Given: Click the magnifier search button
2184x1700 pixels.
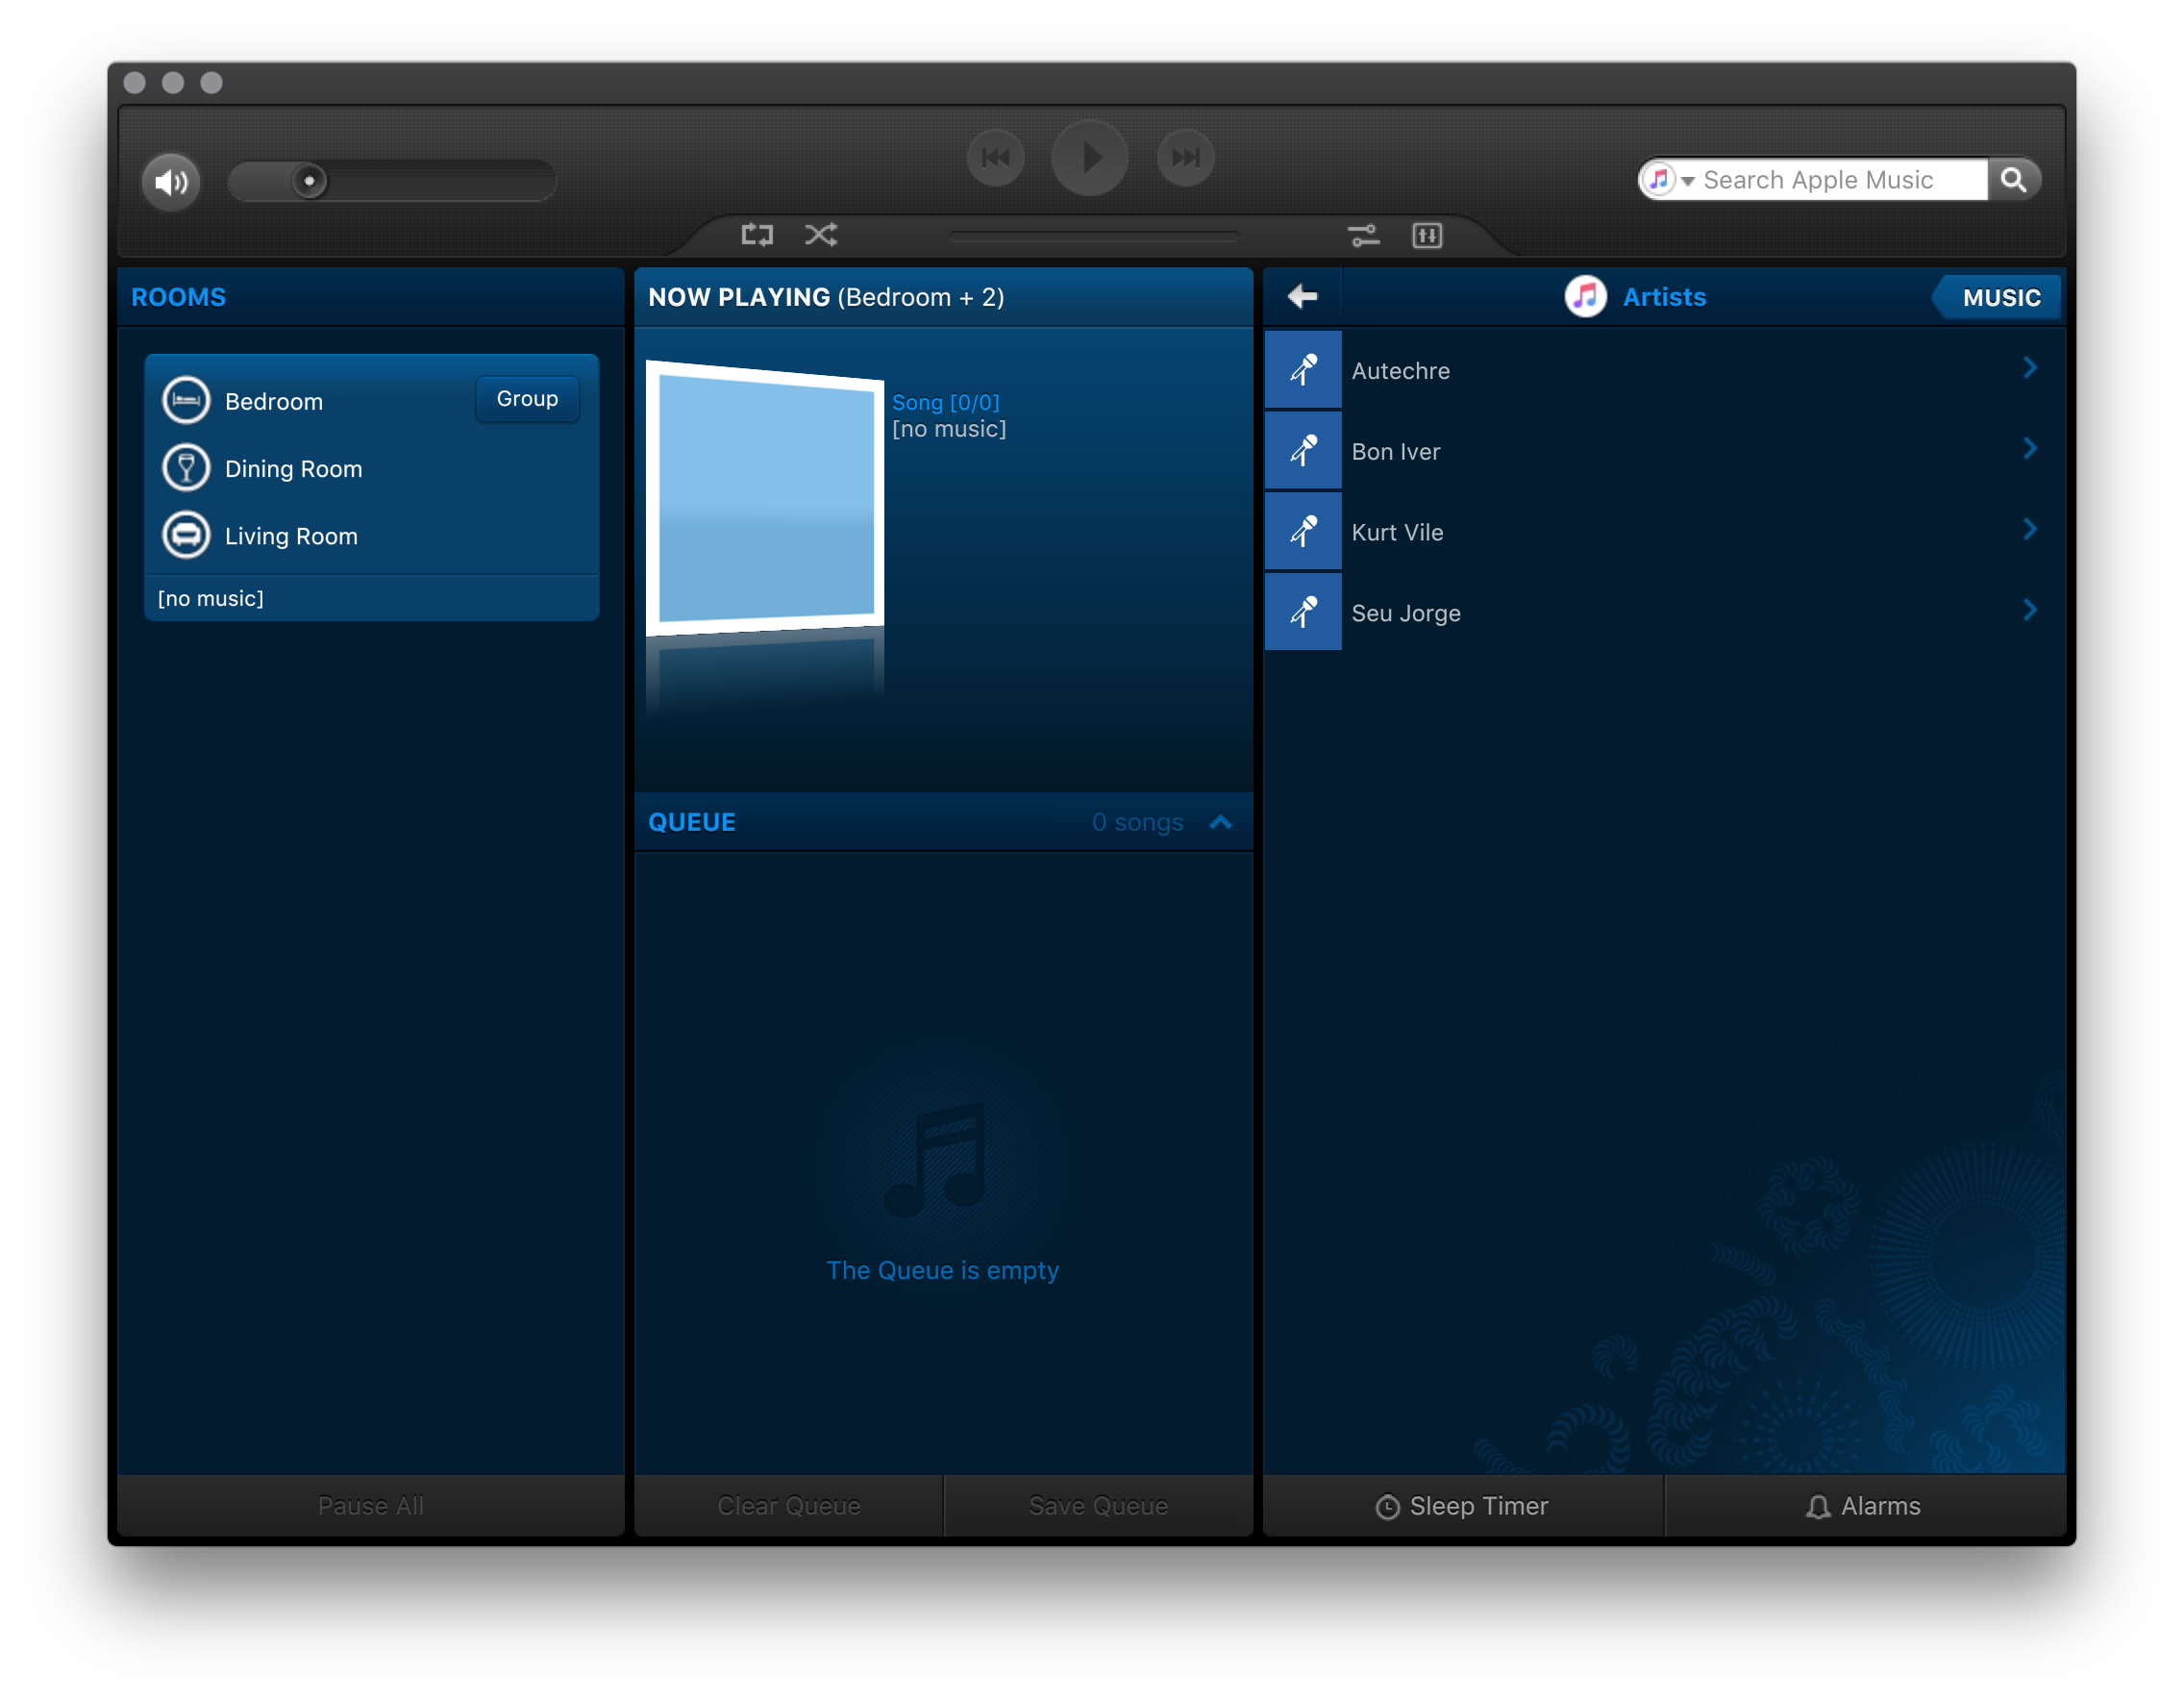Looking at the screenshot, I should pyautogui.click(x=2013, y=180).
